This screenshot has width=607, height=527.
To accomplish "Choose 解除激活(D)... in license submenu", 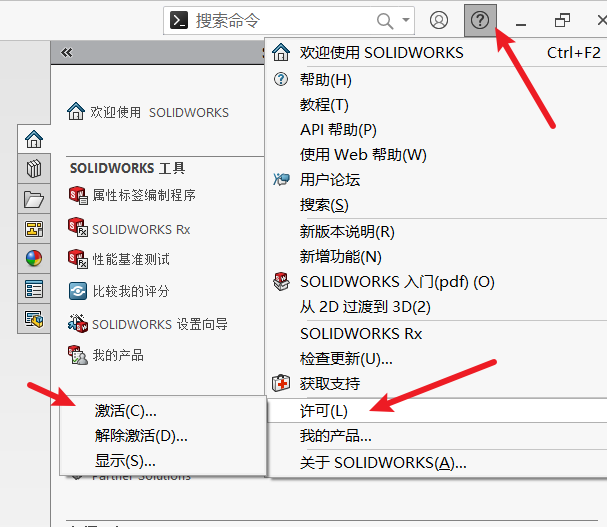I will (163, 436).
